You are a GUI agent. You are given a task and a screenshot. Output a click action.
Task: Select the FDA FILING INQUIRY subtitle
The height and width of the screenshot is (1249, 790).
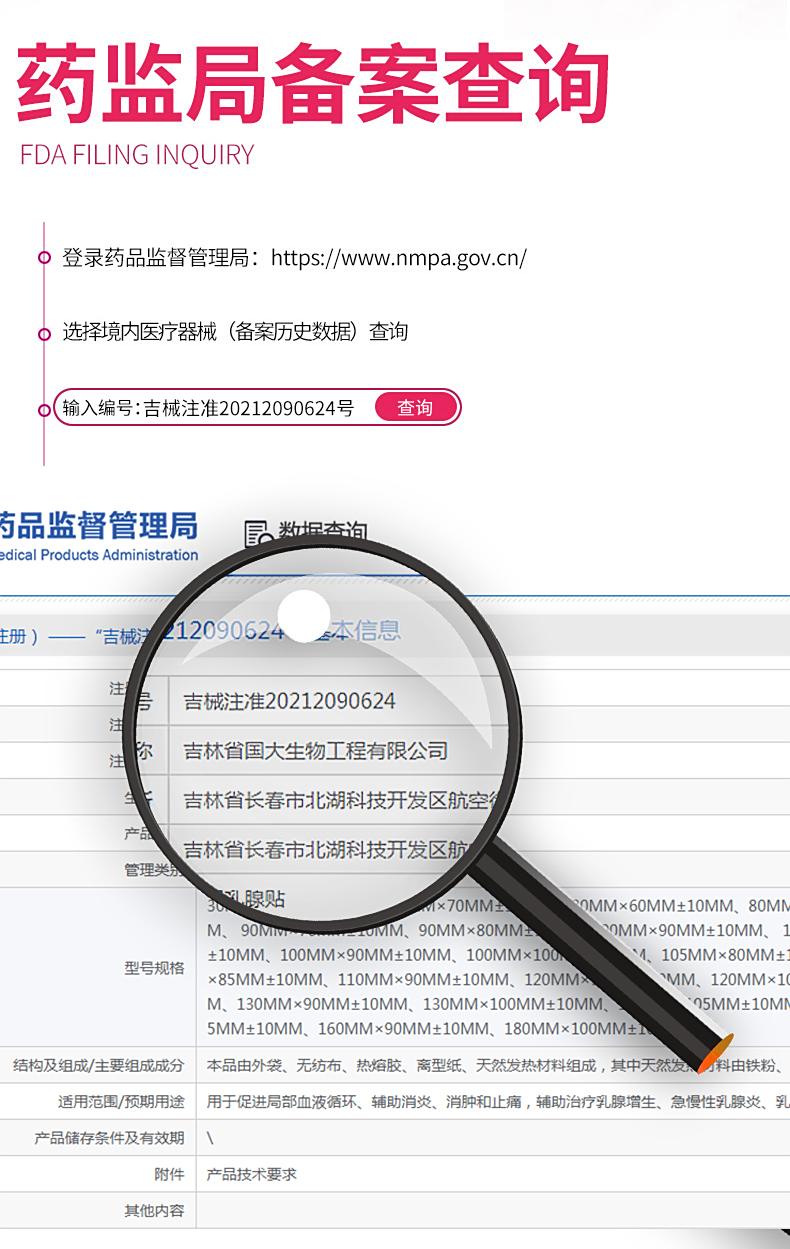click(x=137, y=155)
